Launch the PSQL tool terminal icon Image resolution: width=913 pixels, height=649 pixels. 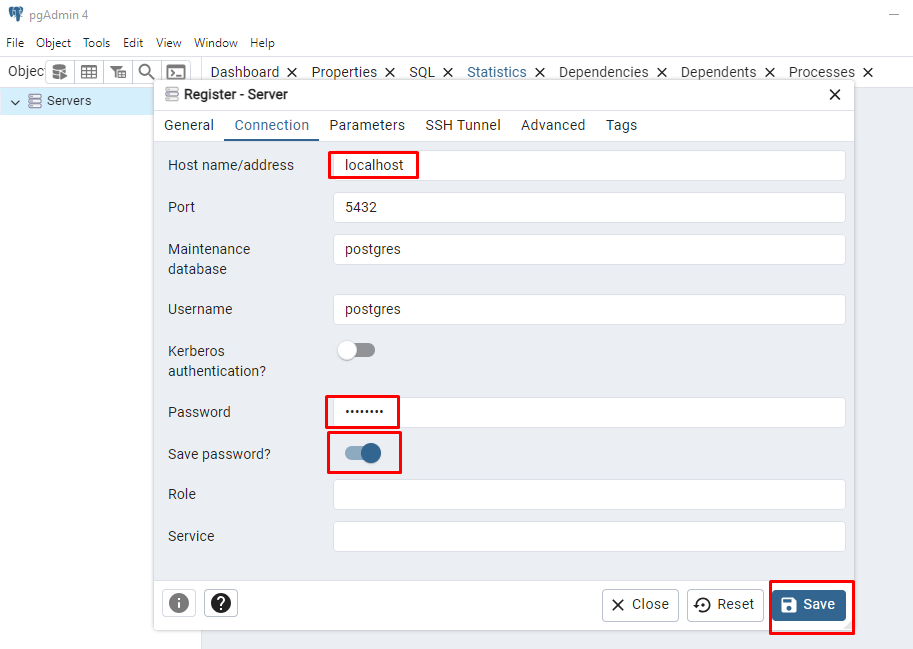coord(176,72)
